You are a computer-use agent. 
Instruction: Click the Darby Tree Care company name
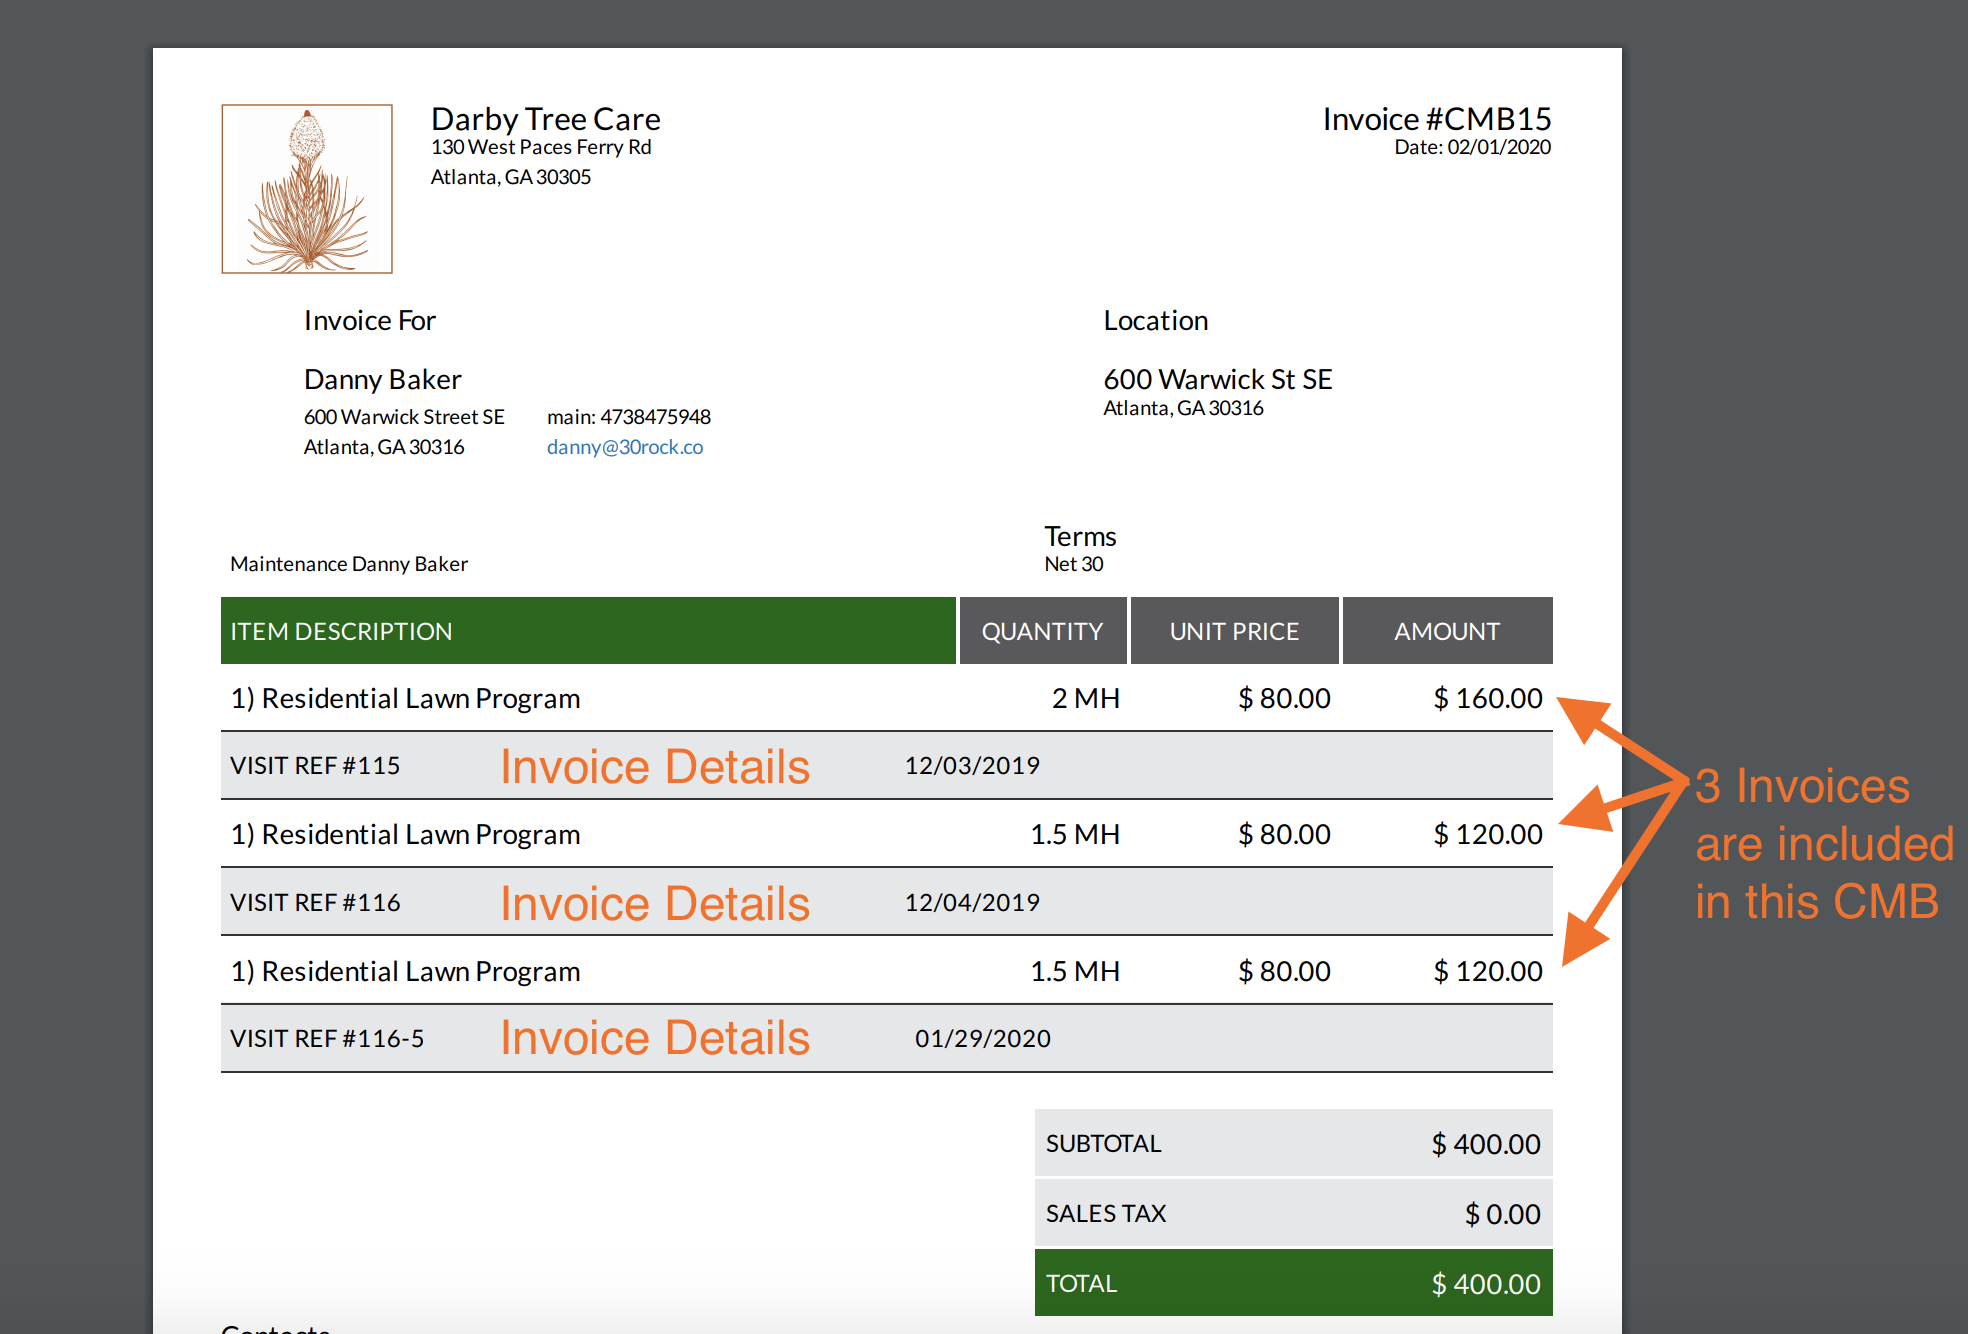(x=545, y=119)
